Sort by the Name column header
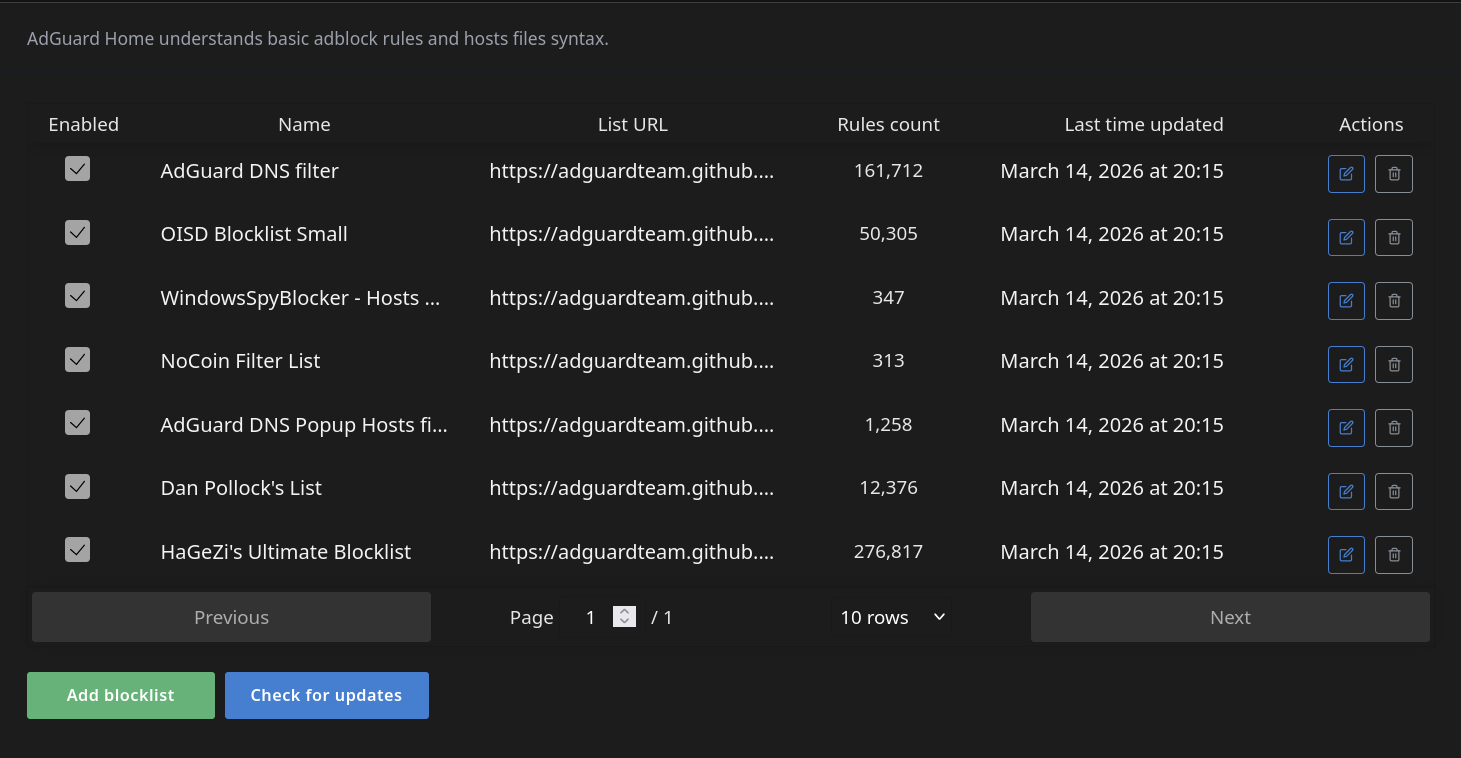Screen dimensions: 1461x758 [x=304, y=124]
